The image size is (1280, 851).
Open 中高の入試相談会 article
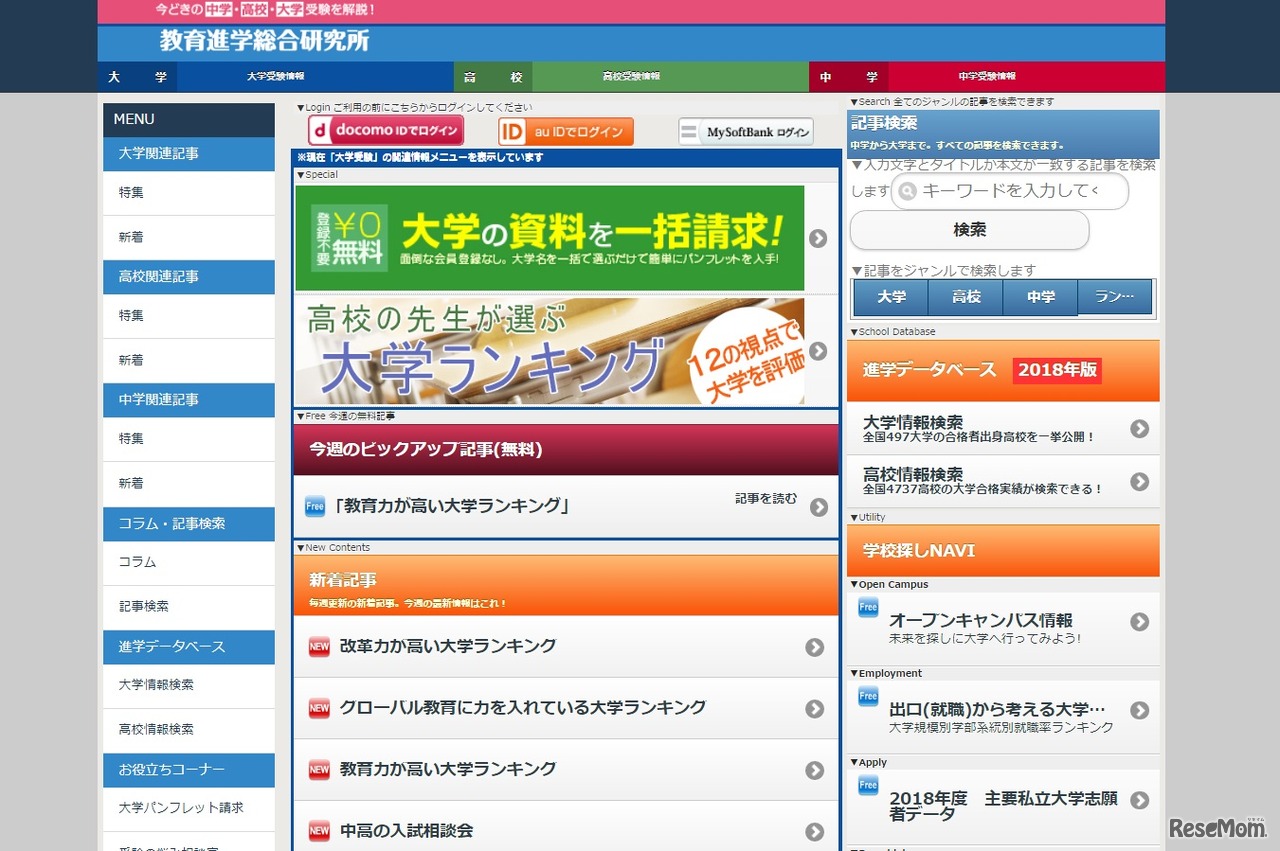click(x=566, y=832)
